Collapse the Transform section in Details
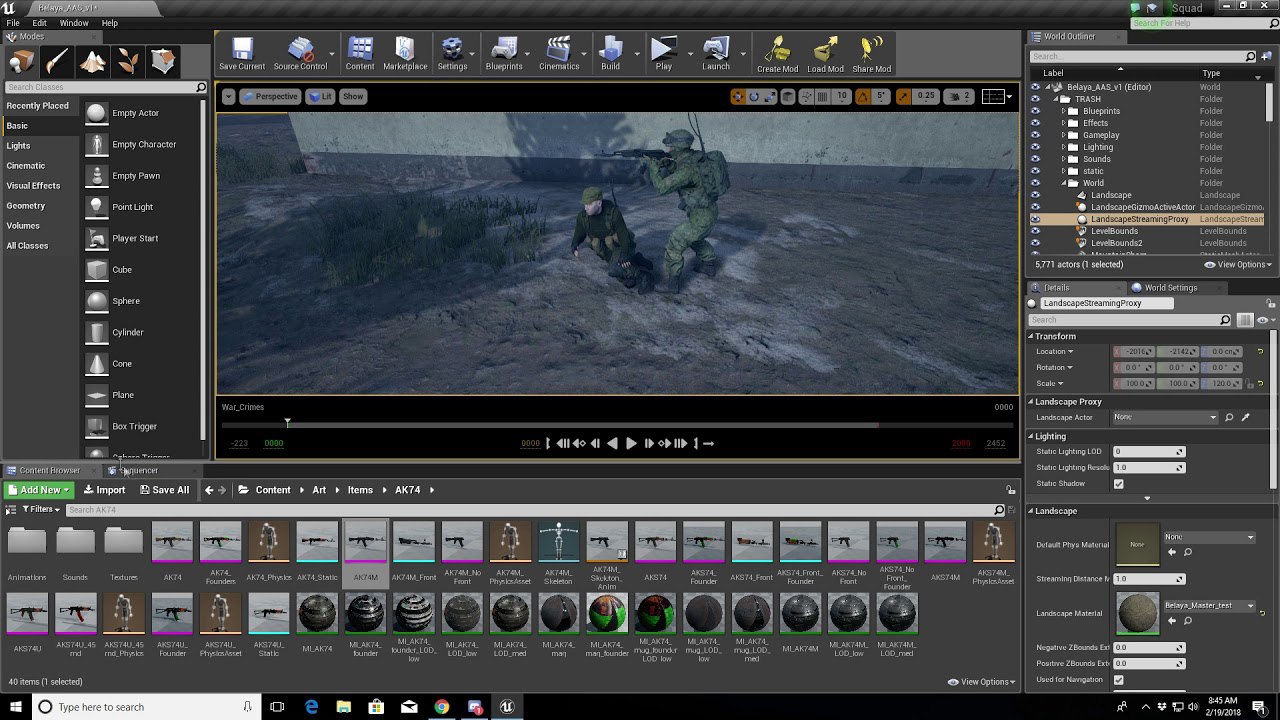 point(1031,336)
